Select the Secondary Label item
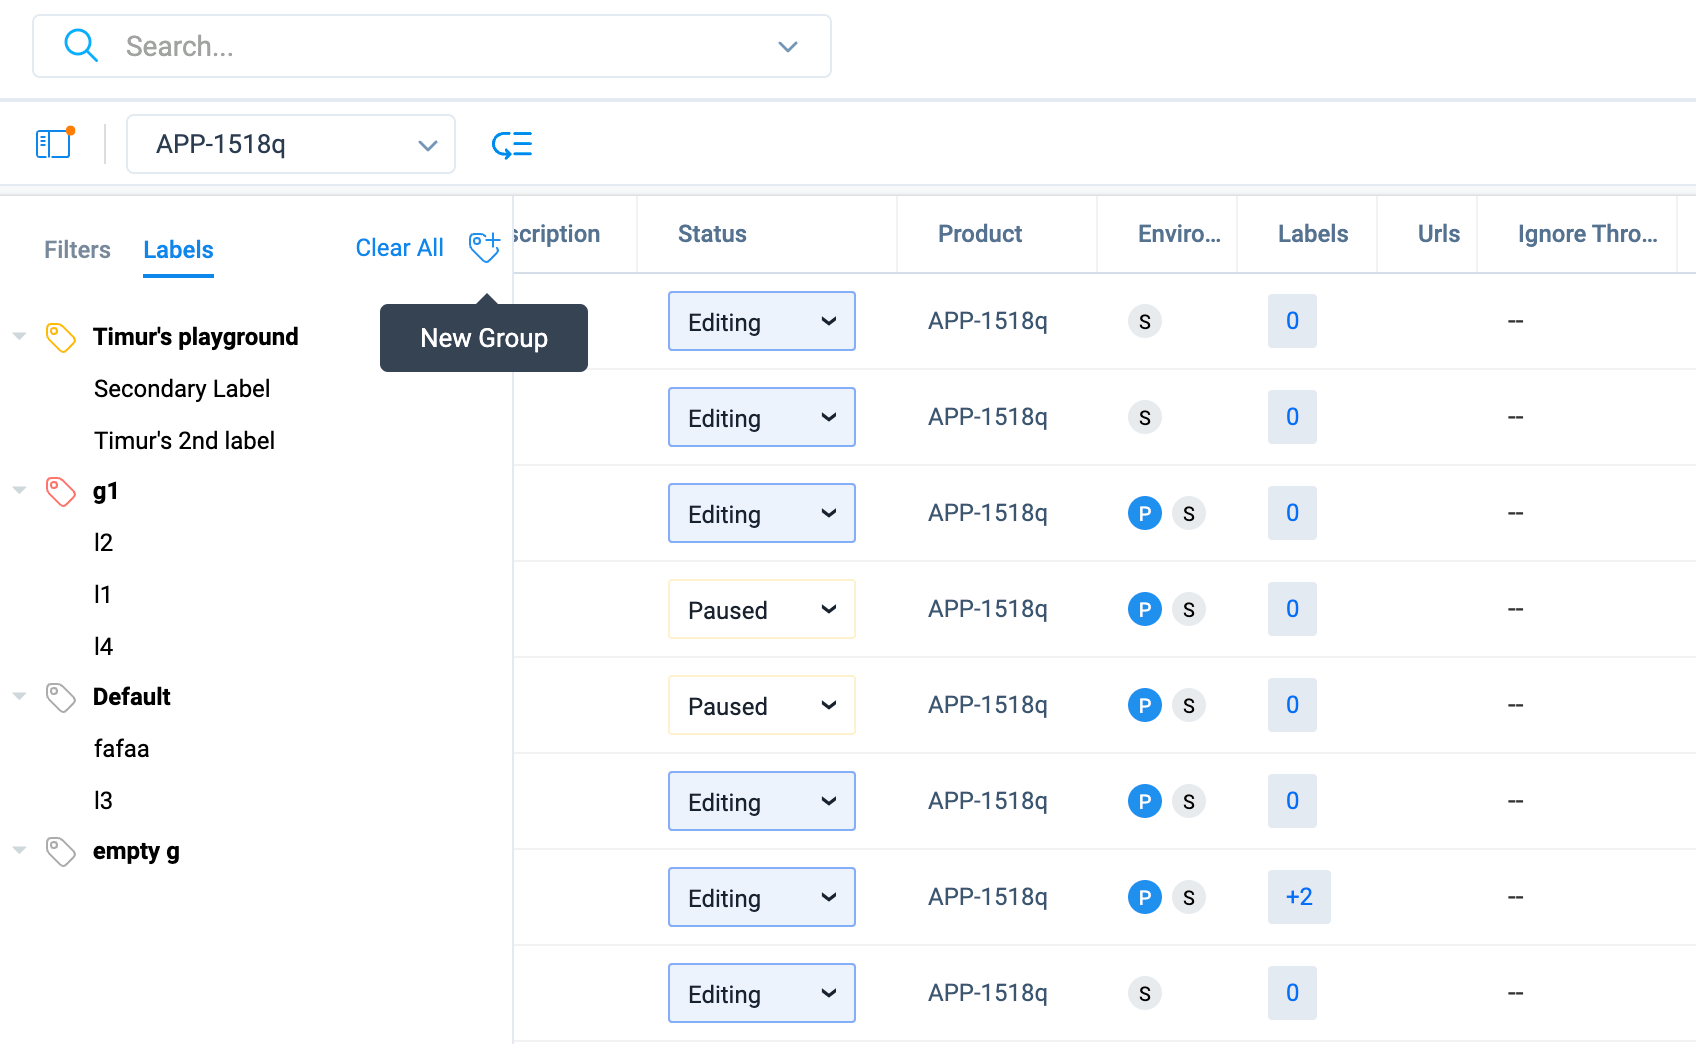Image resolution: width=1696 pixels, height=1044 pixels. 182,389
